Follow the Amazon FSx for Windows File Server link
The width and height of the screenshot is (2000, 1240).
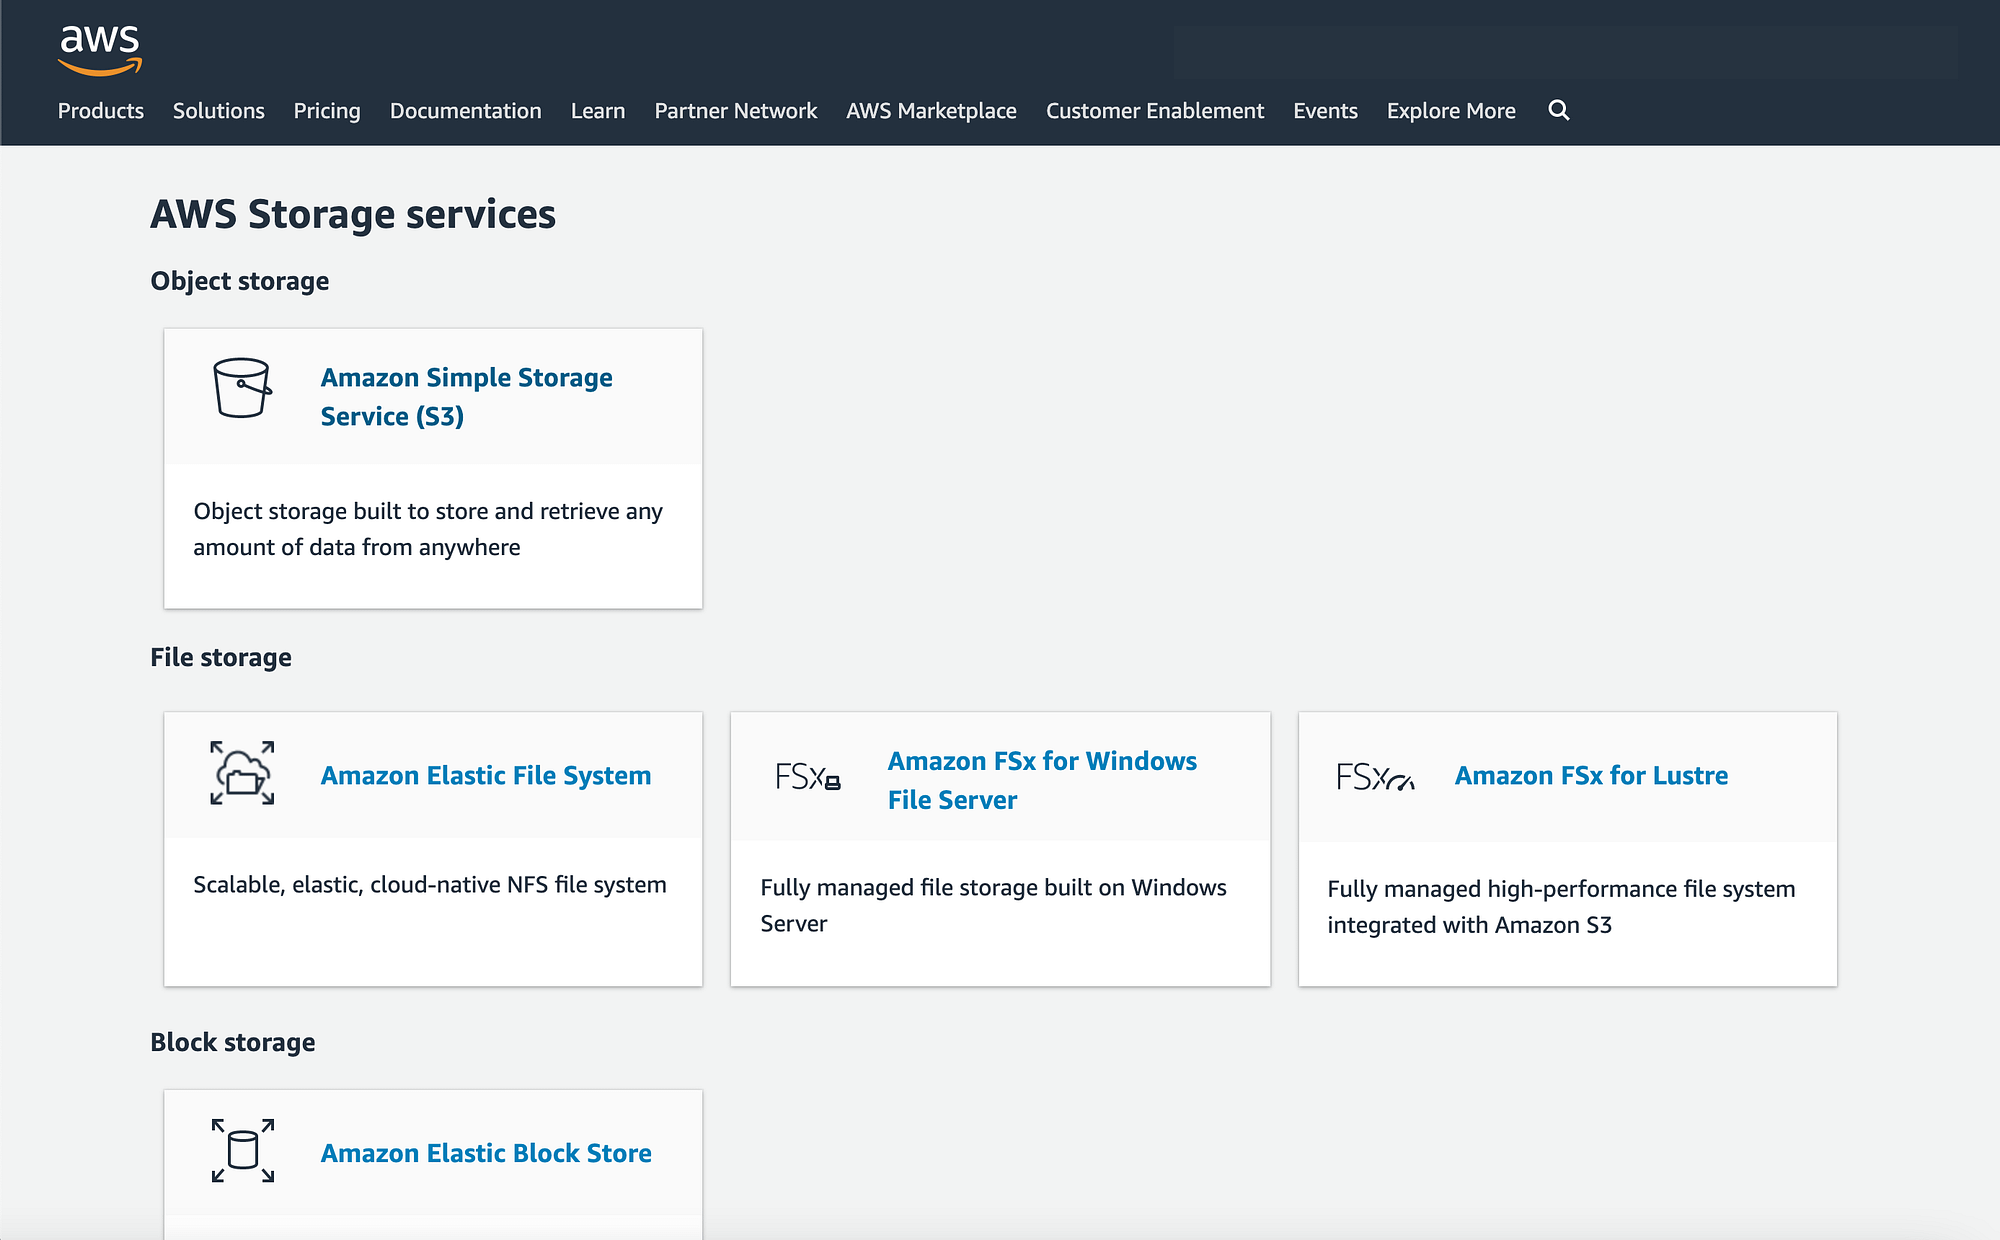[x=1042, y=780]
